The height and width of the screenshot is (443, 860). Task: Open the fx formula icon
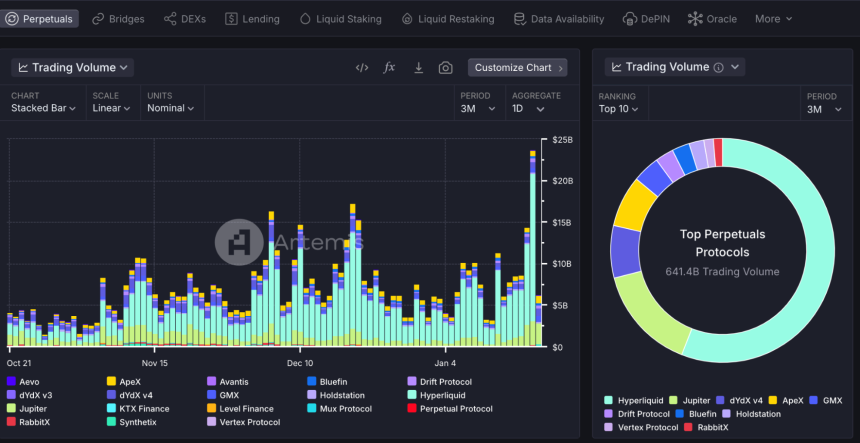(x=389, y=67)
